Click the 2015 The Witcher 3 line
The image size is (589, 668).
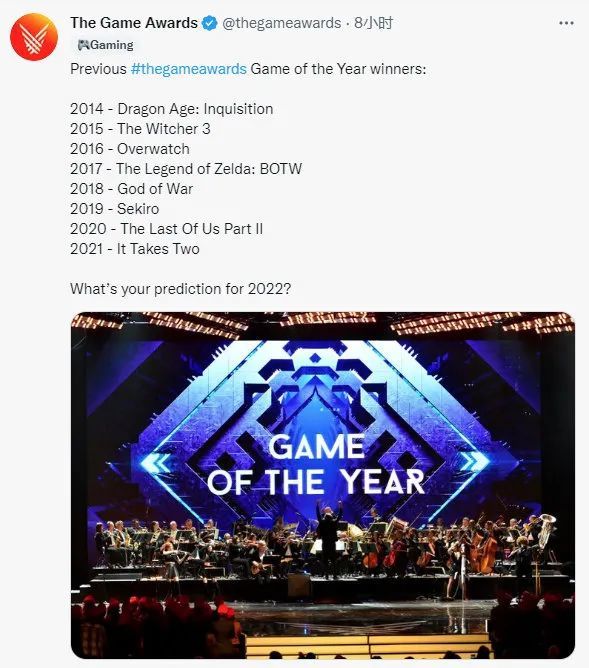pos(141,129)
